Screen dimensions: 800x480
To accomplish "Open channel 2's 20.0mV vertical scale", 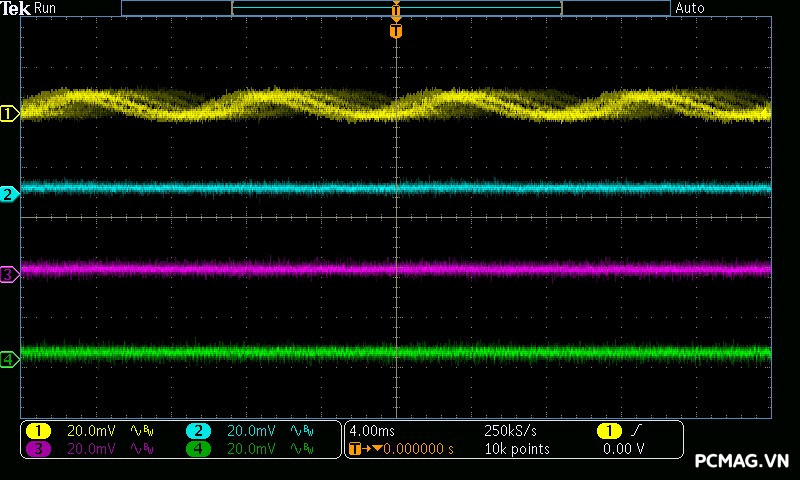I will click(249, 431).
